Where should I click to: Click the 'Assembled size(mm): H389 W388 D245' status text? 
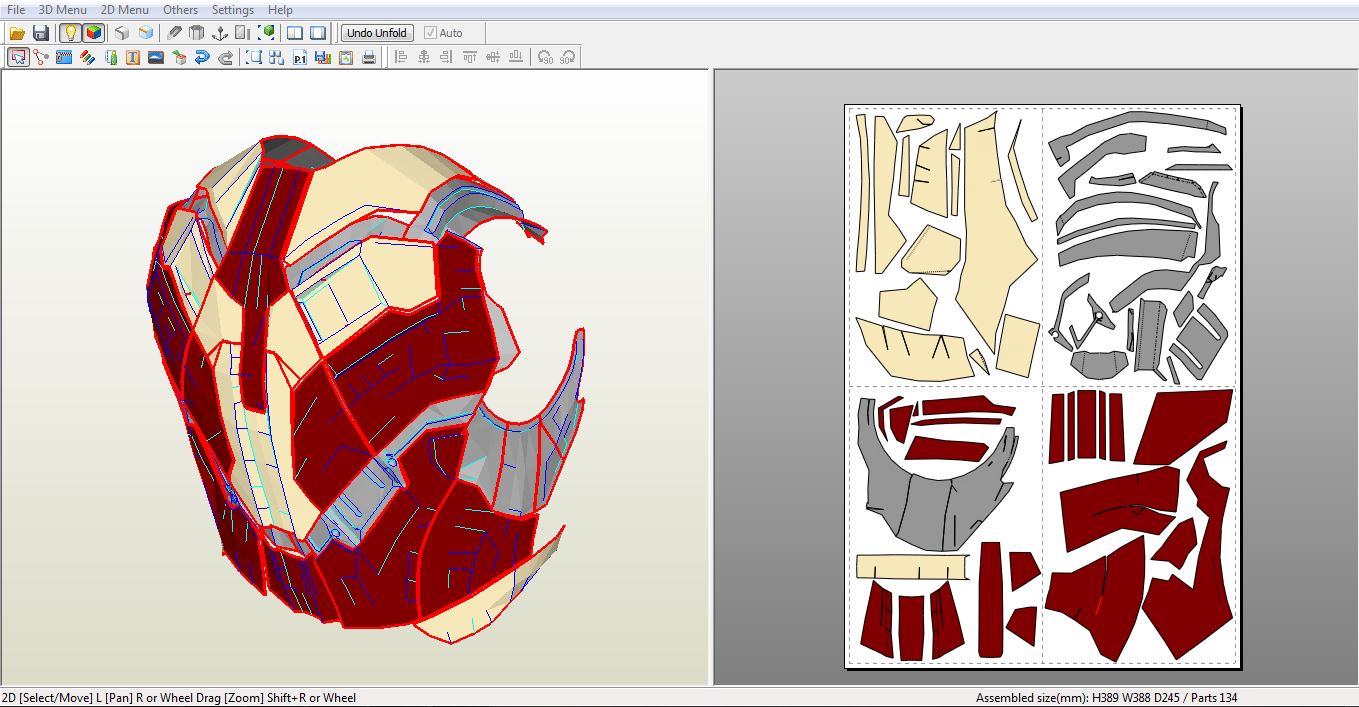coord(1077,697)
